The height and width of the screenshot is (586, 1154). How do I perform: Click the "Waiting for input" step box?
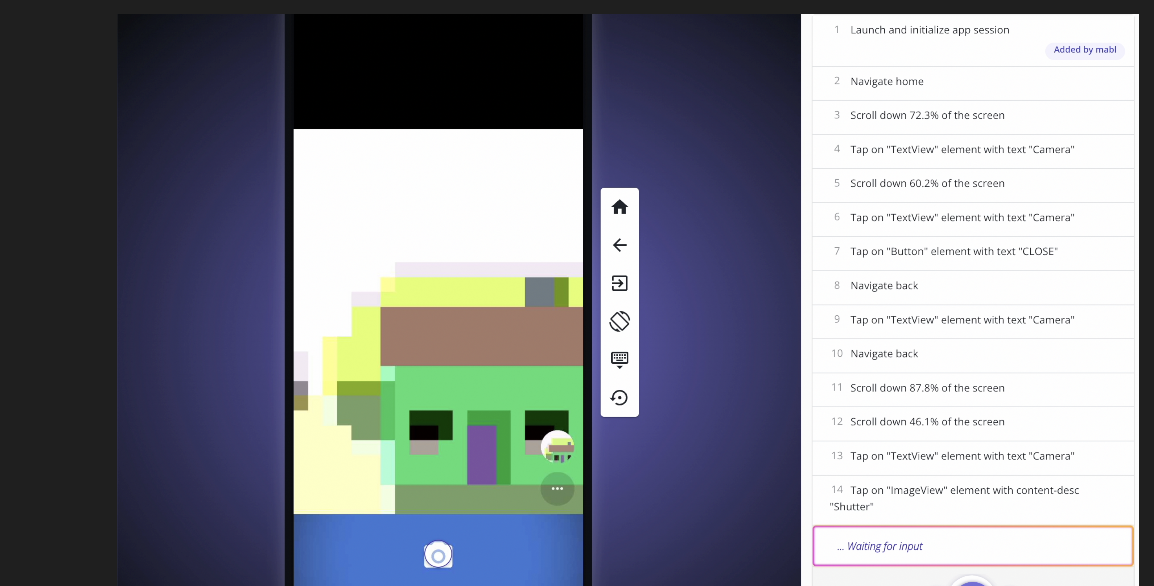973,546
